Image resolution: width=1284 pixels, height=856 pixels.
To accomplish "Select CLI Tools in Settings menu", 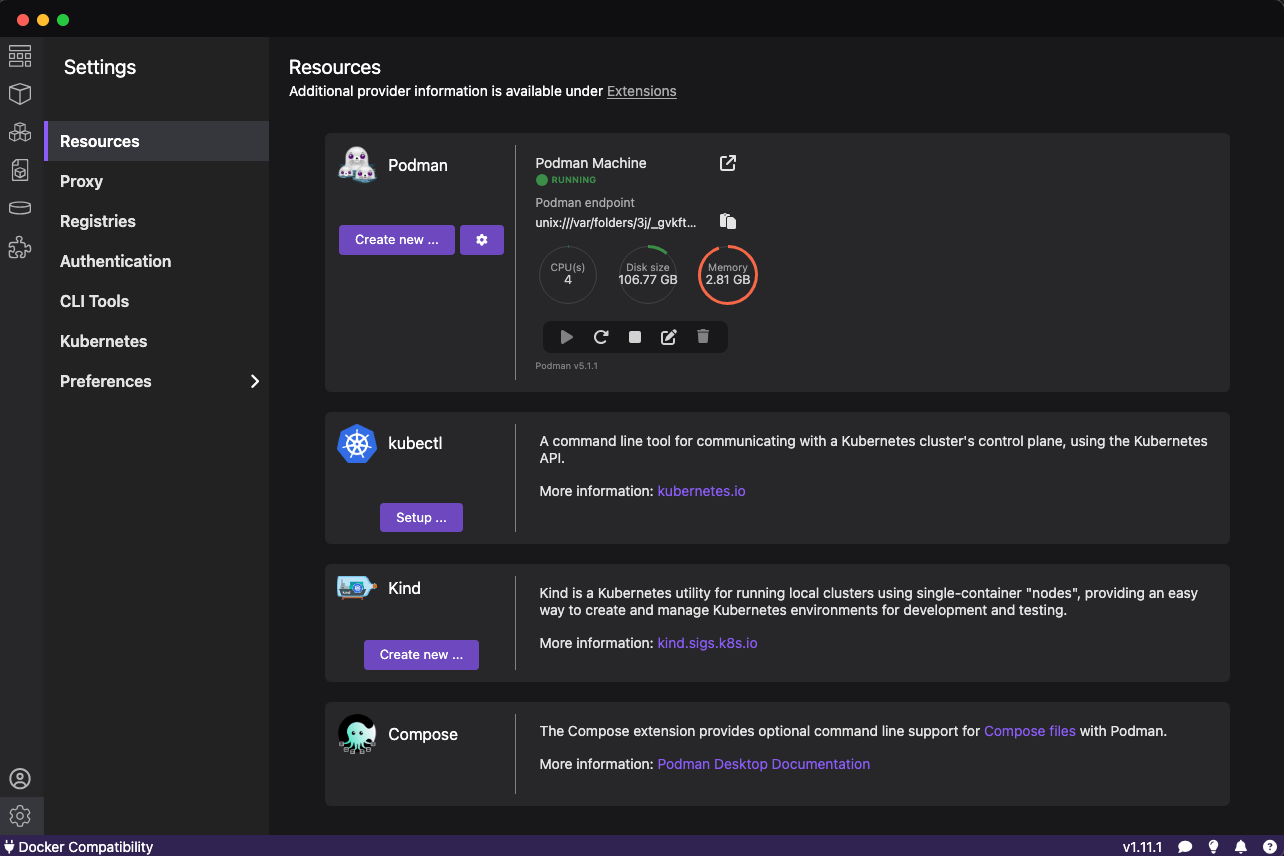I will point(157,301).
